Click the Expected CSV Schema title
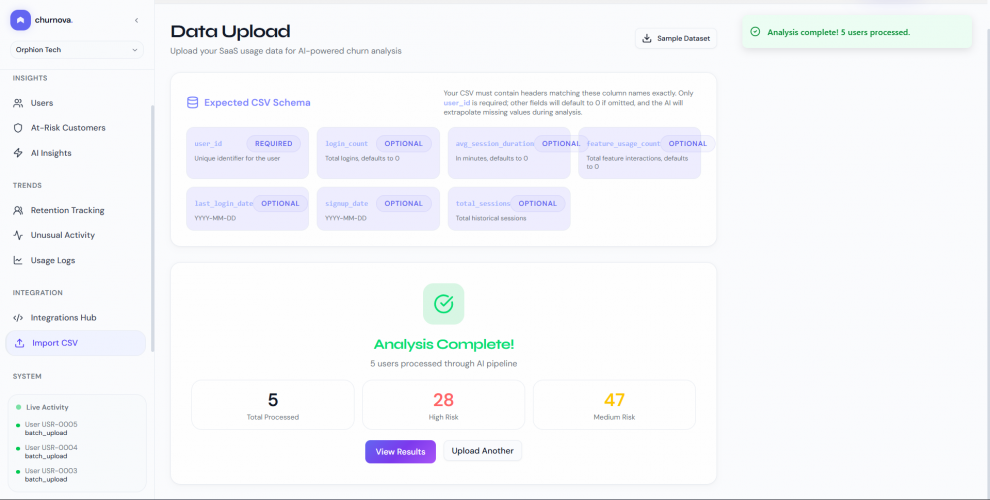990x500 pixels. (257, 102)
